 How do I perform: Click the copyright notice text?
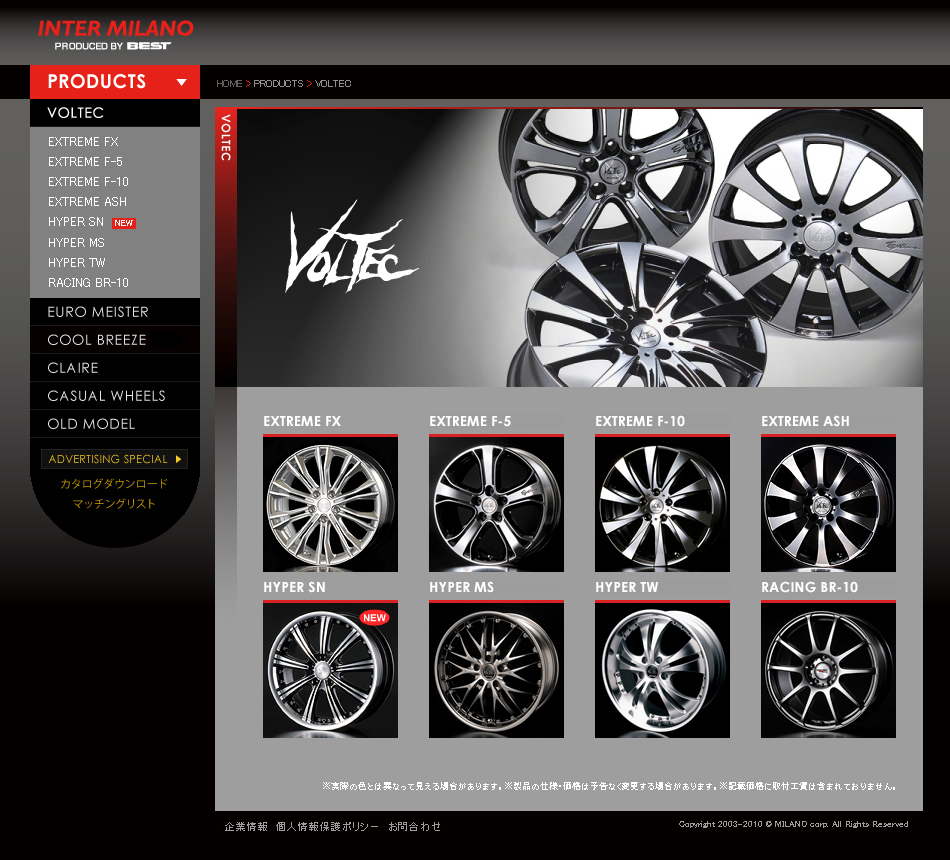[793, 824]
